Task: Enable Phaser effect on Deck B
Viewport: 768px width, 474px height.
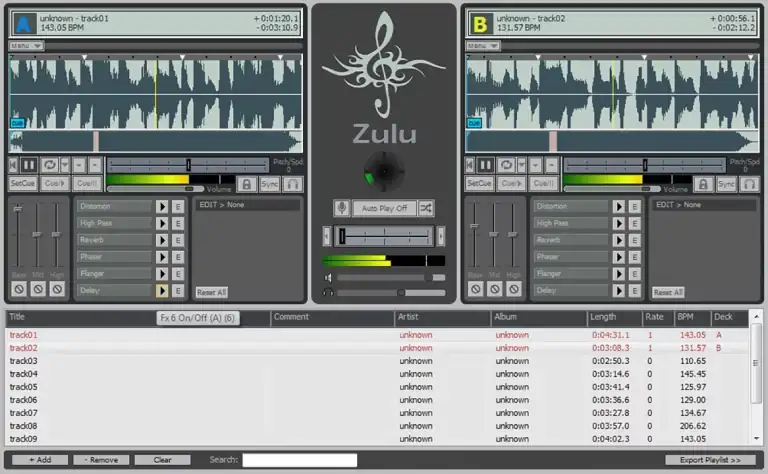Action: (619, 257)
